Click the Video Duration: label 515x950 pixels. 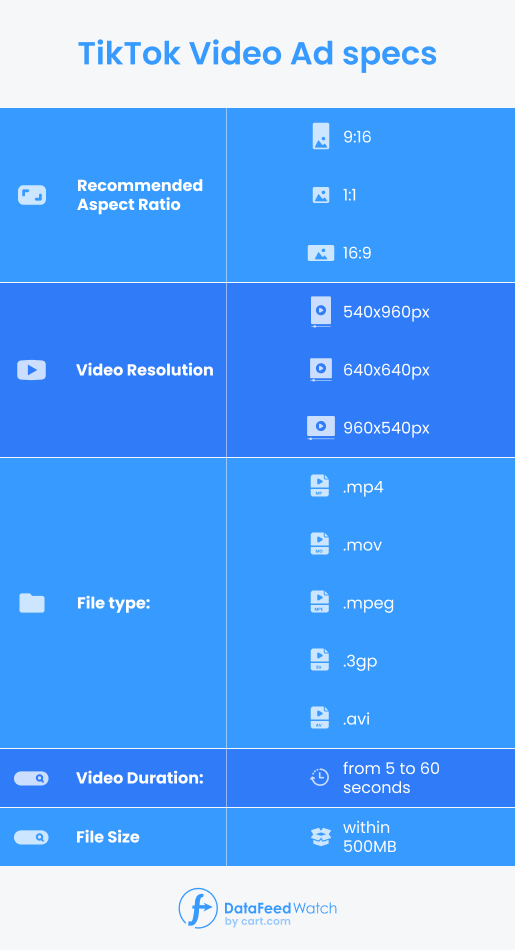(140, 778)
